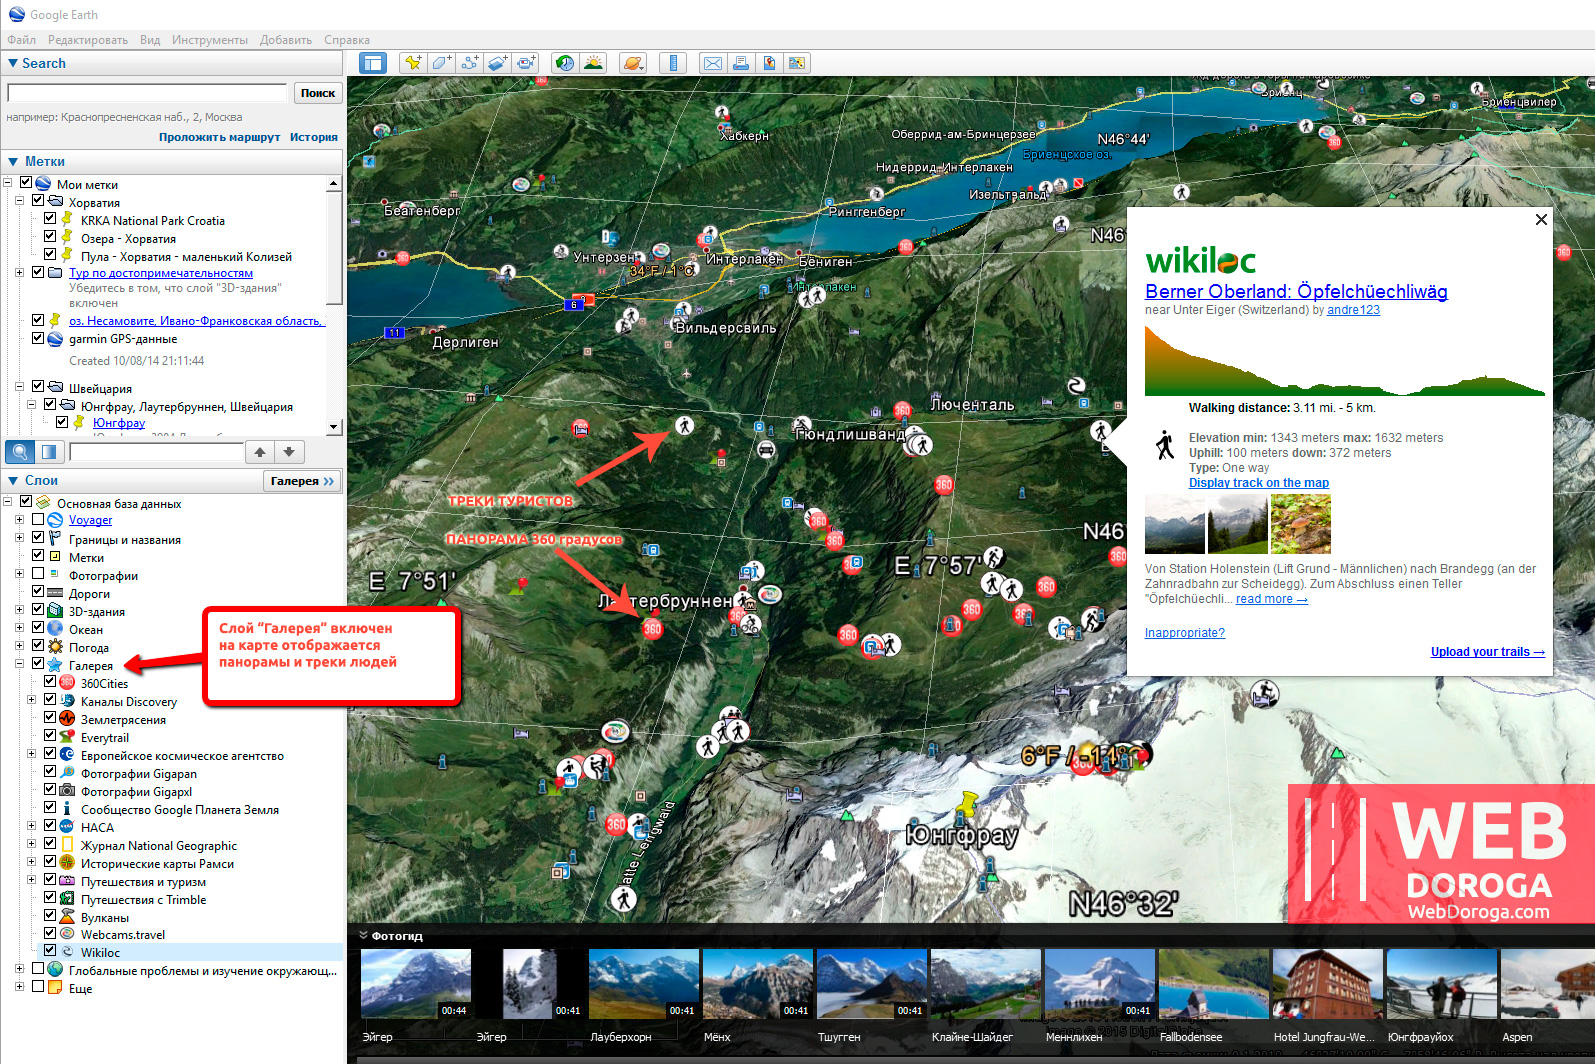Disable the Дороги layer checkbox
The height and width of the screenshot is (1064, 1595).
(x=38, y=591)
